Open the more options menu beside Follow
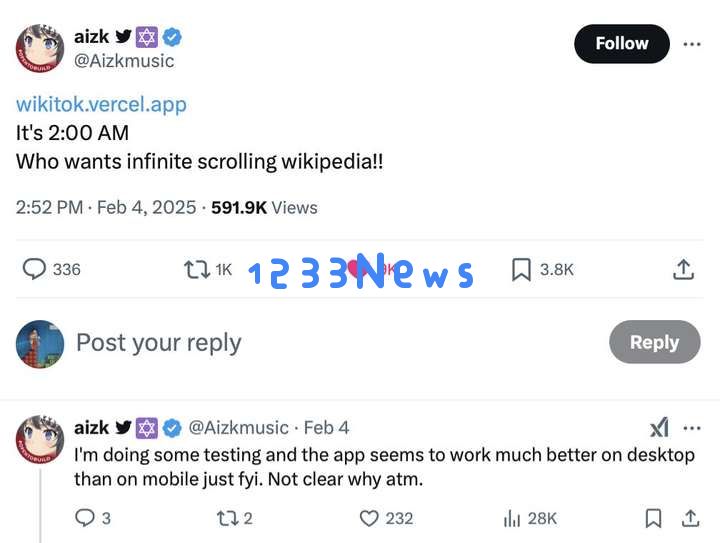720x543 pixels. (692, 44)
